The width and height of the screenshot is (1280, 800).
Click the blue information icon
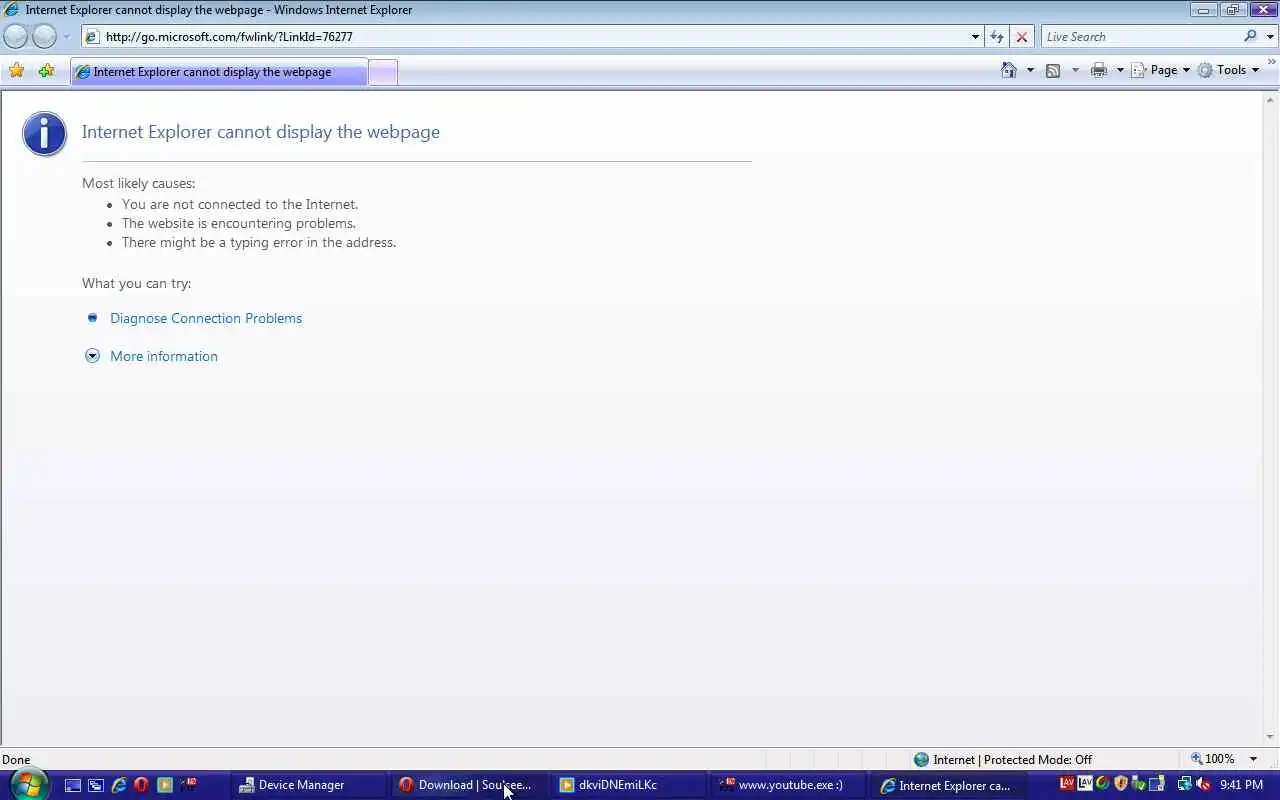click(x=45, y=134)
